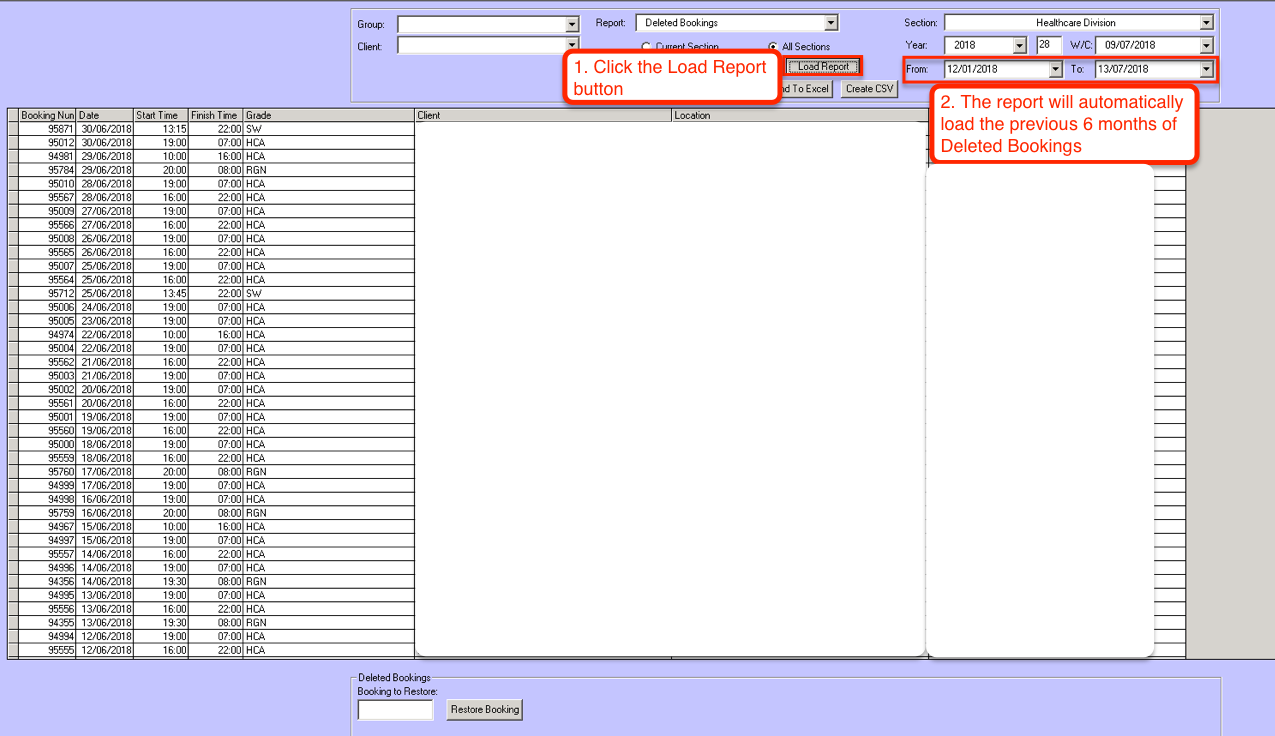1275x736 pixels.
Task: Open the Client dropdown list
Action: coord(572,45)
